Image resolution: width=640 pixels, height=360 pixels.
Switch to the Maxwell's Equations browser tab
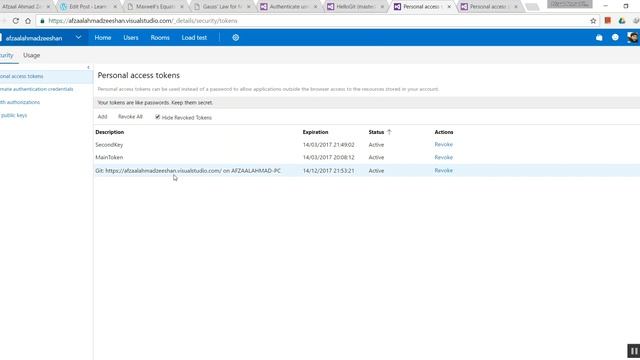(154, 7)
